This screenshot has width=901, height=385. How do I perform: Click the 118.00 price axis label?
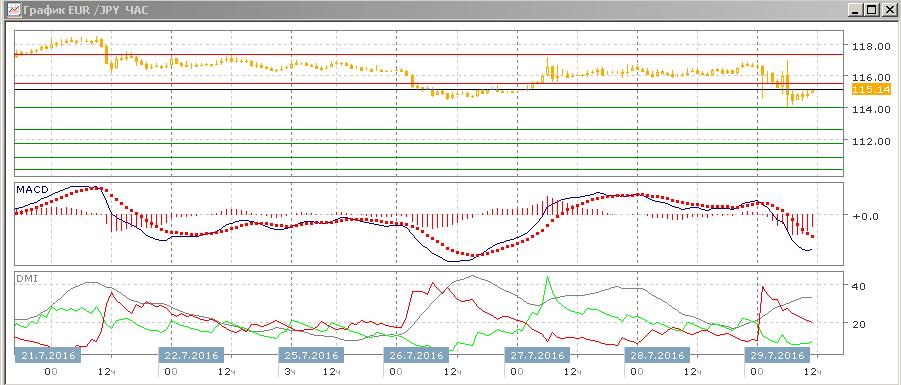pos(871,47)
